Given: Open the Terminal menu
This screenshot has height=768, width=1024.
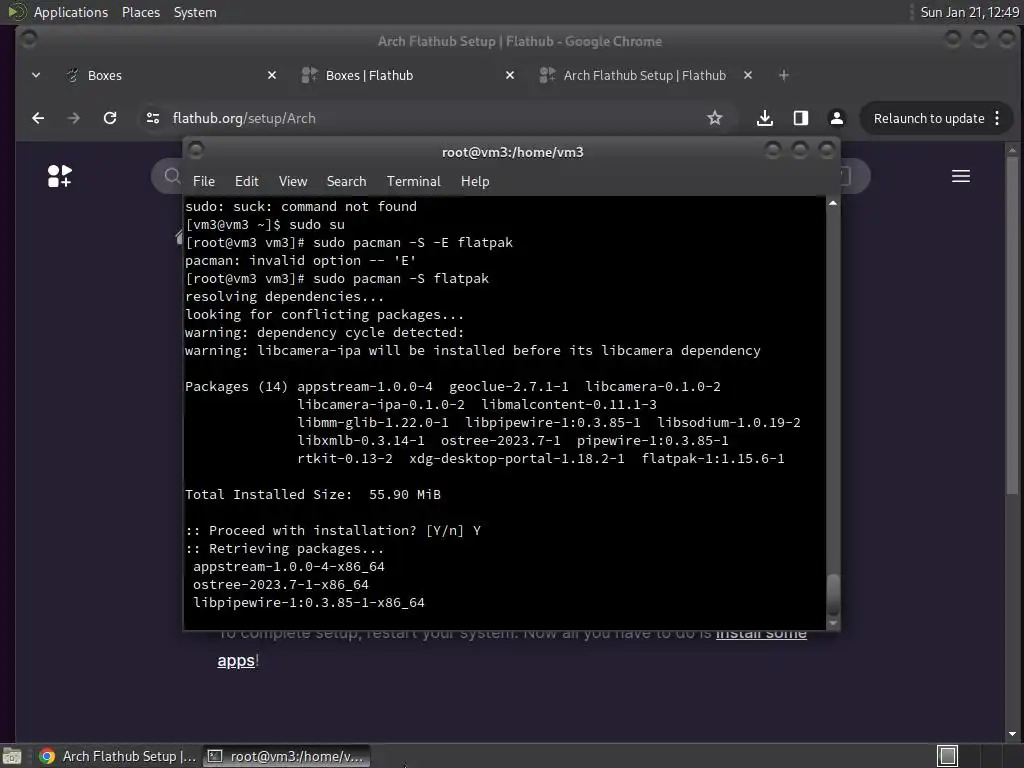Looking at the screenshot, I should [413, 181].
